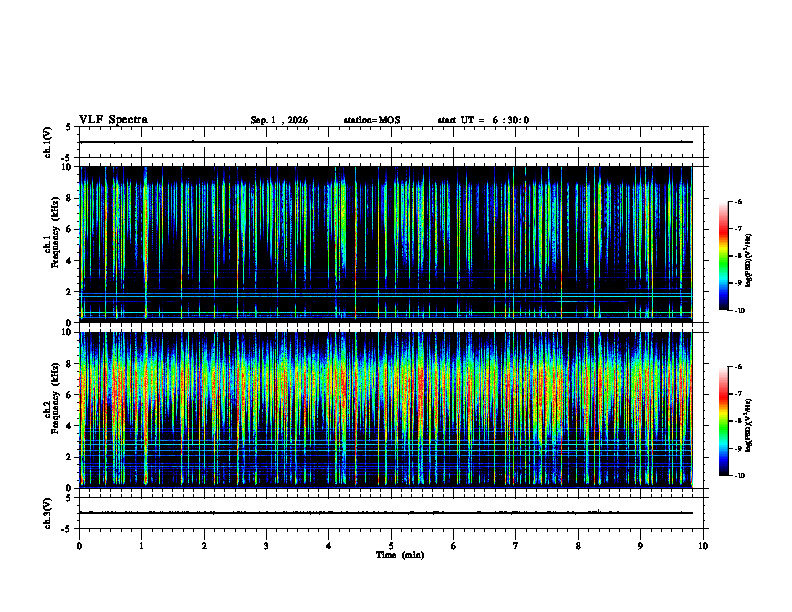Click the ch.2 spectrogram color bar
The image size is (792, 612).
pos(723,421)
